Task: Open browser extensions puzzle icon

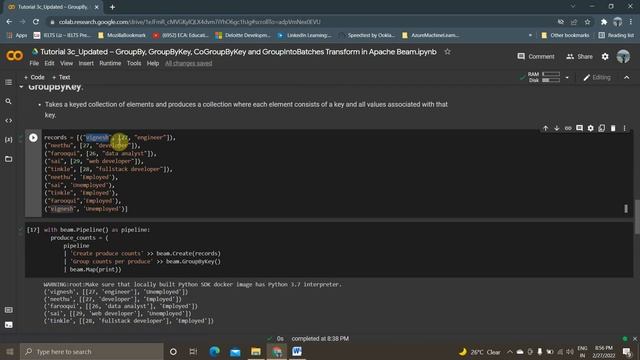Action: click(x=604, y=22)
